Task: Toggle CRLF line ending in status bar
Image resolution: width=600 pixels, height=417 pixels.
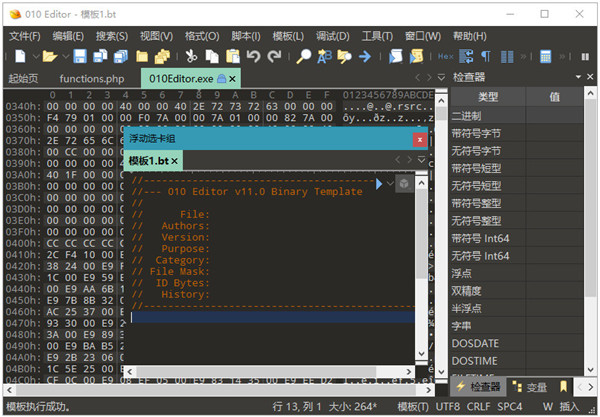Action: tap(479, 407)
